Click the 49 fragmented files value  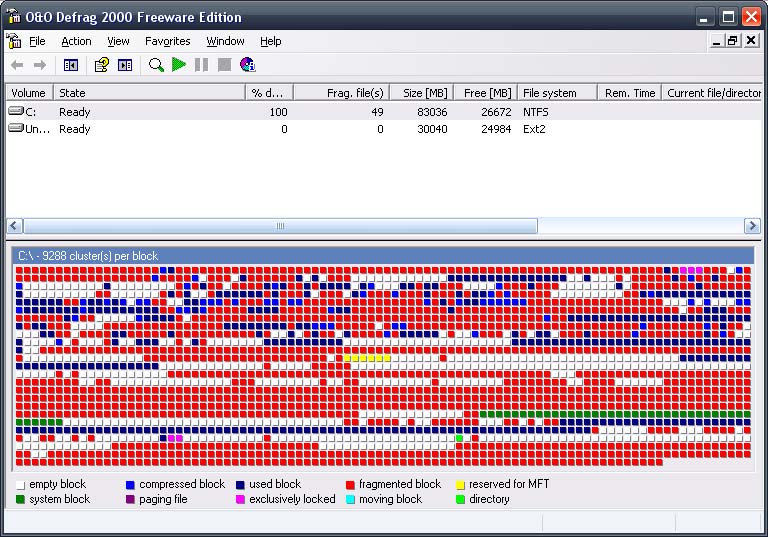coord(377,112)
